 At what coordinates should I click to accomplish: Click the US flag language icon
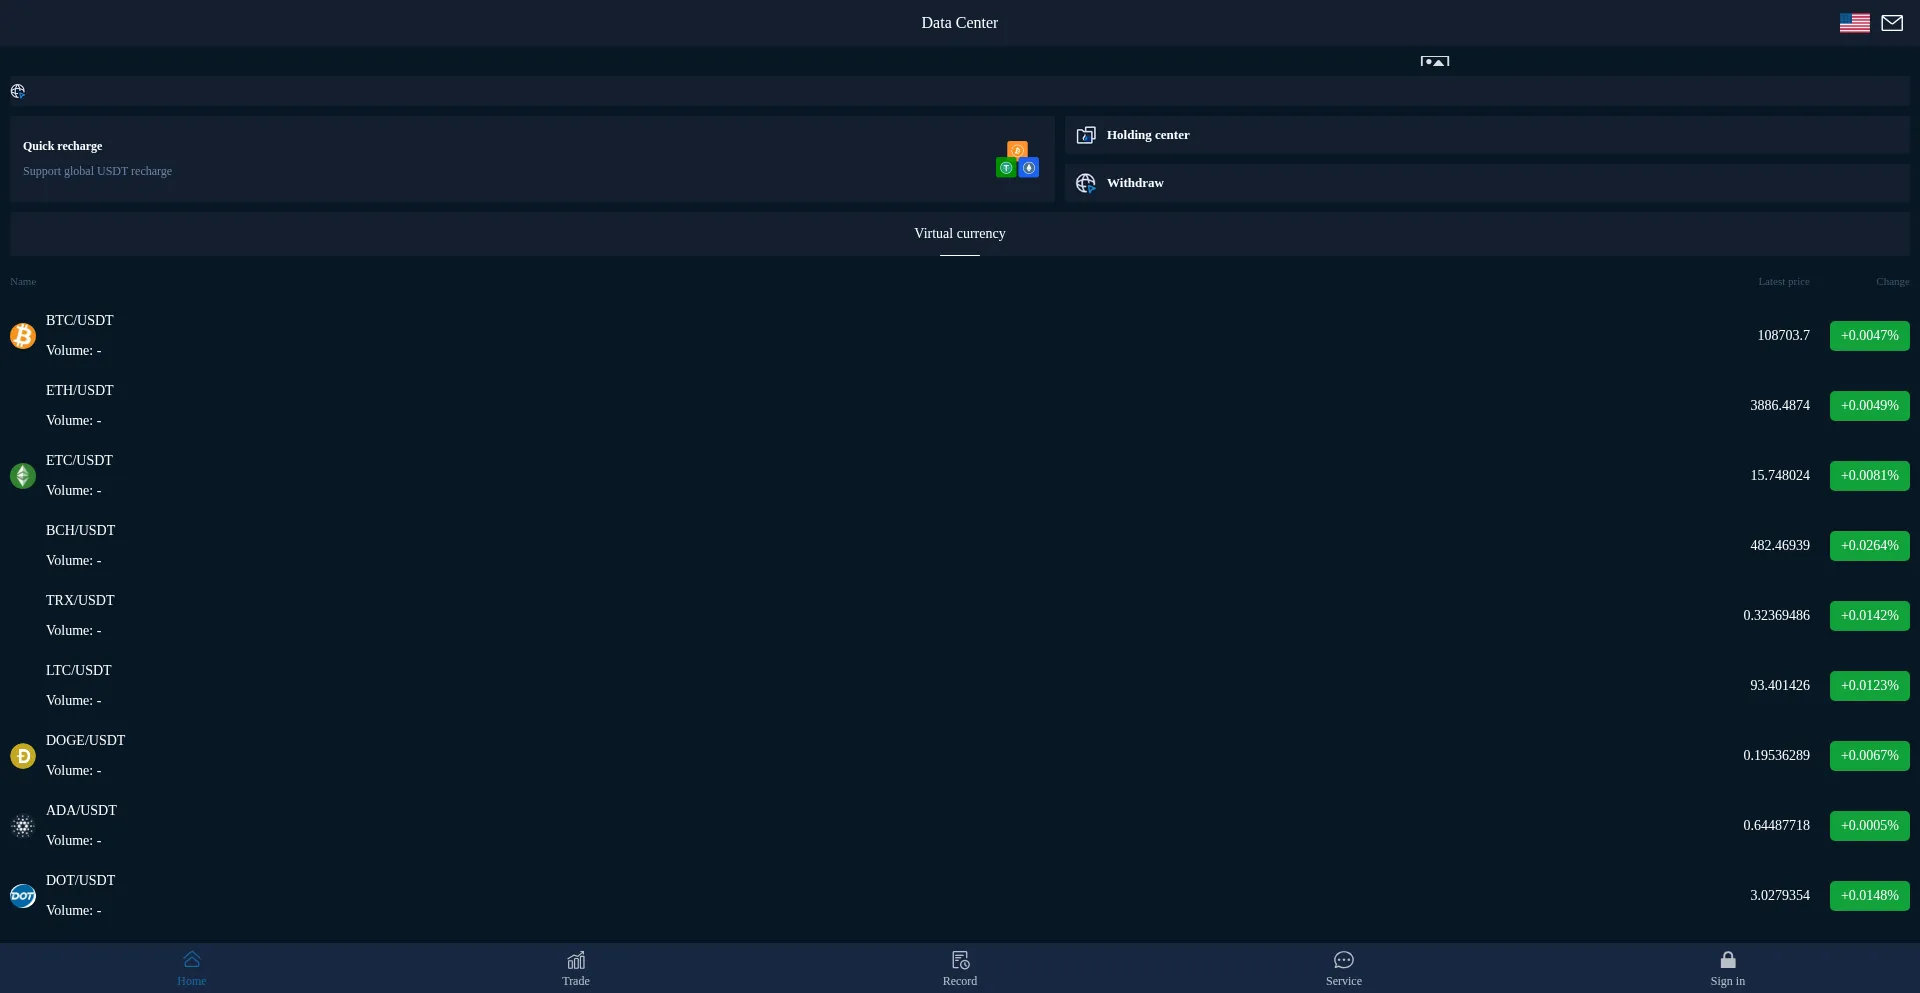(x=1854, y=23)
